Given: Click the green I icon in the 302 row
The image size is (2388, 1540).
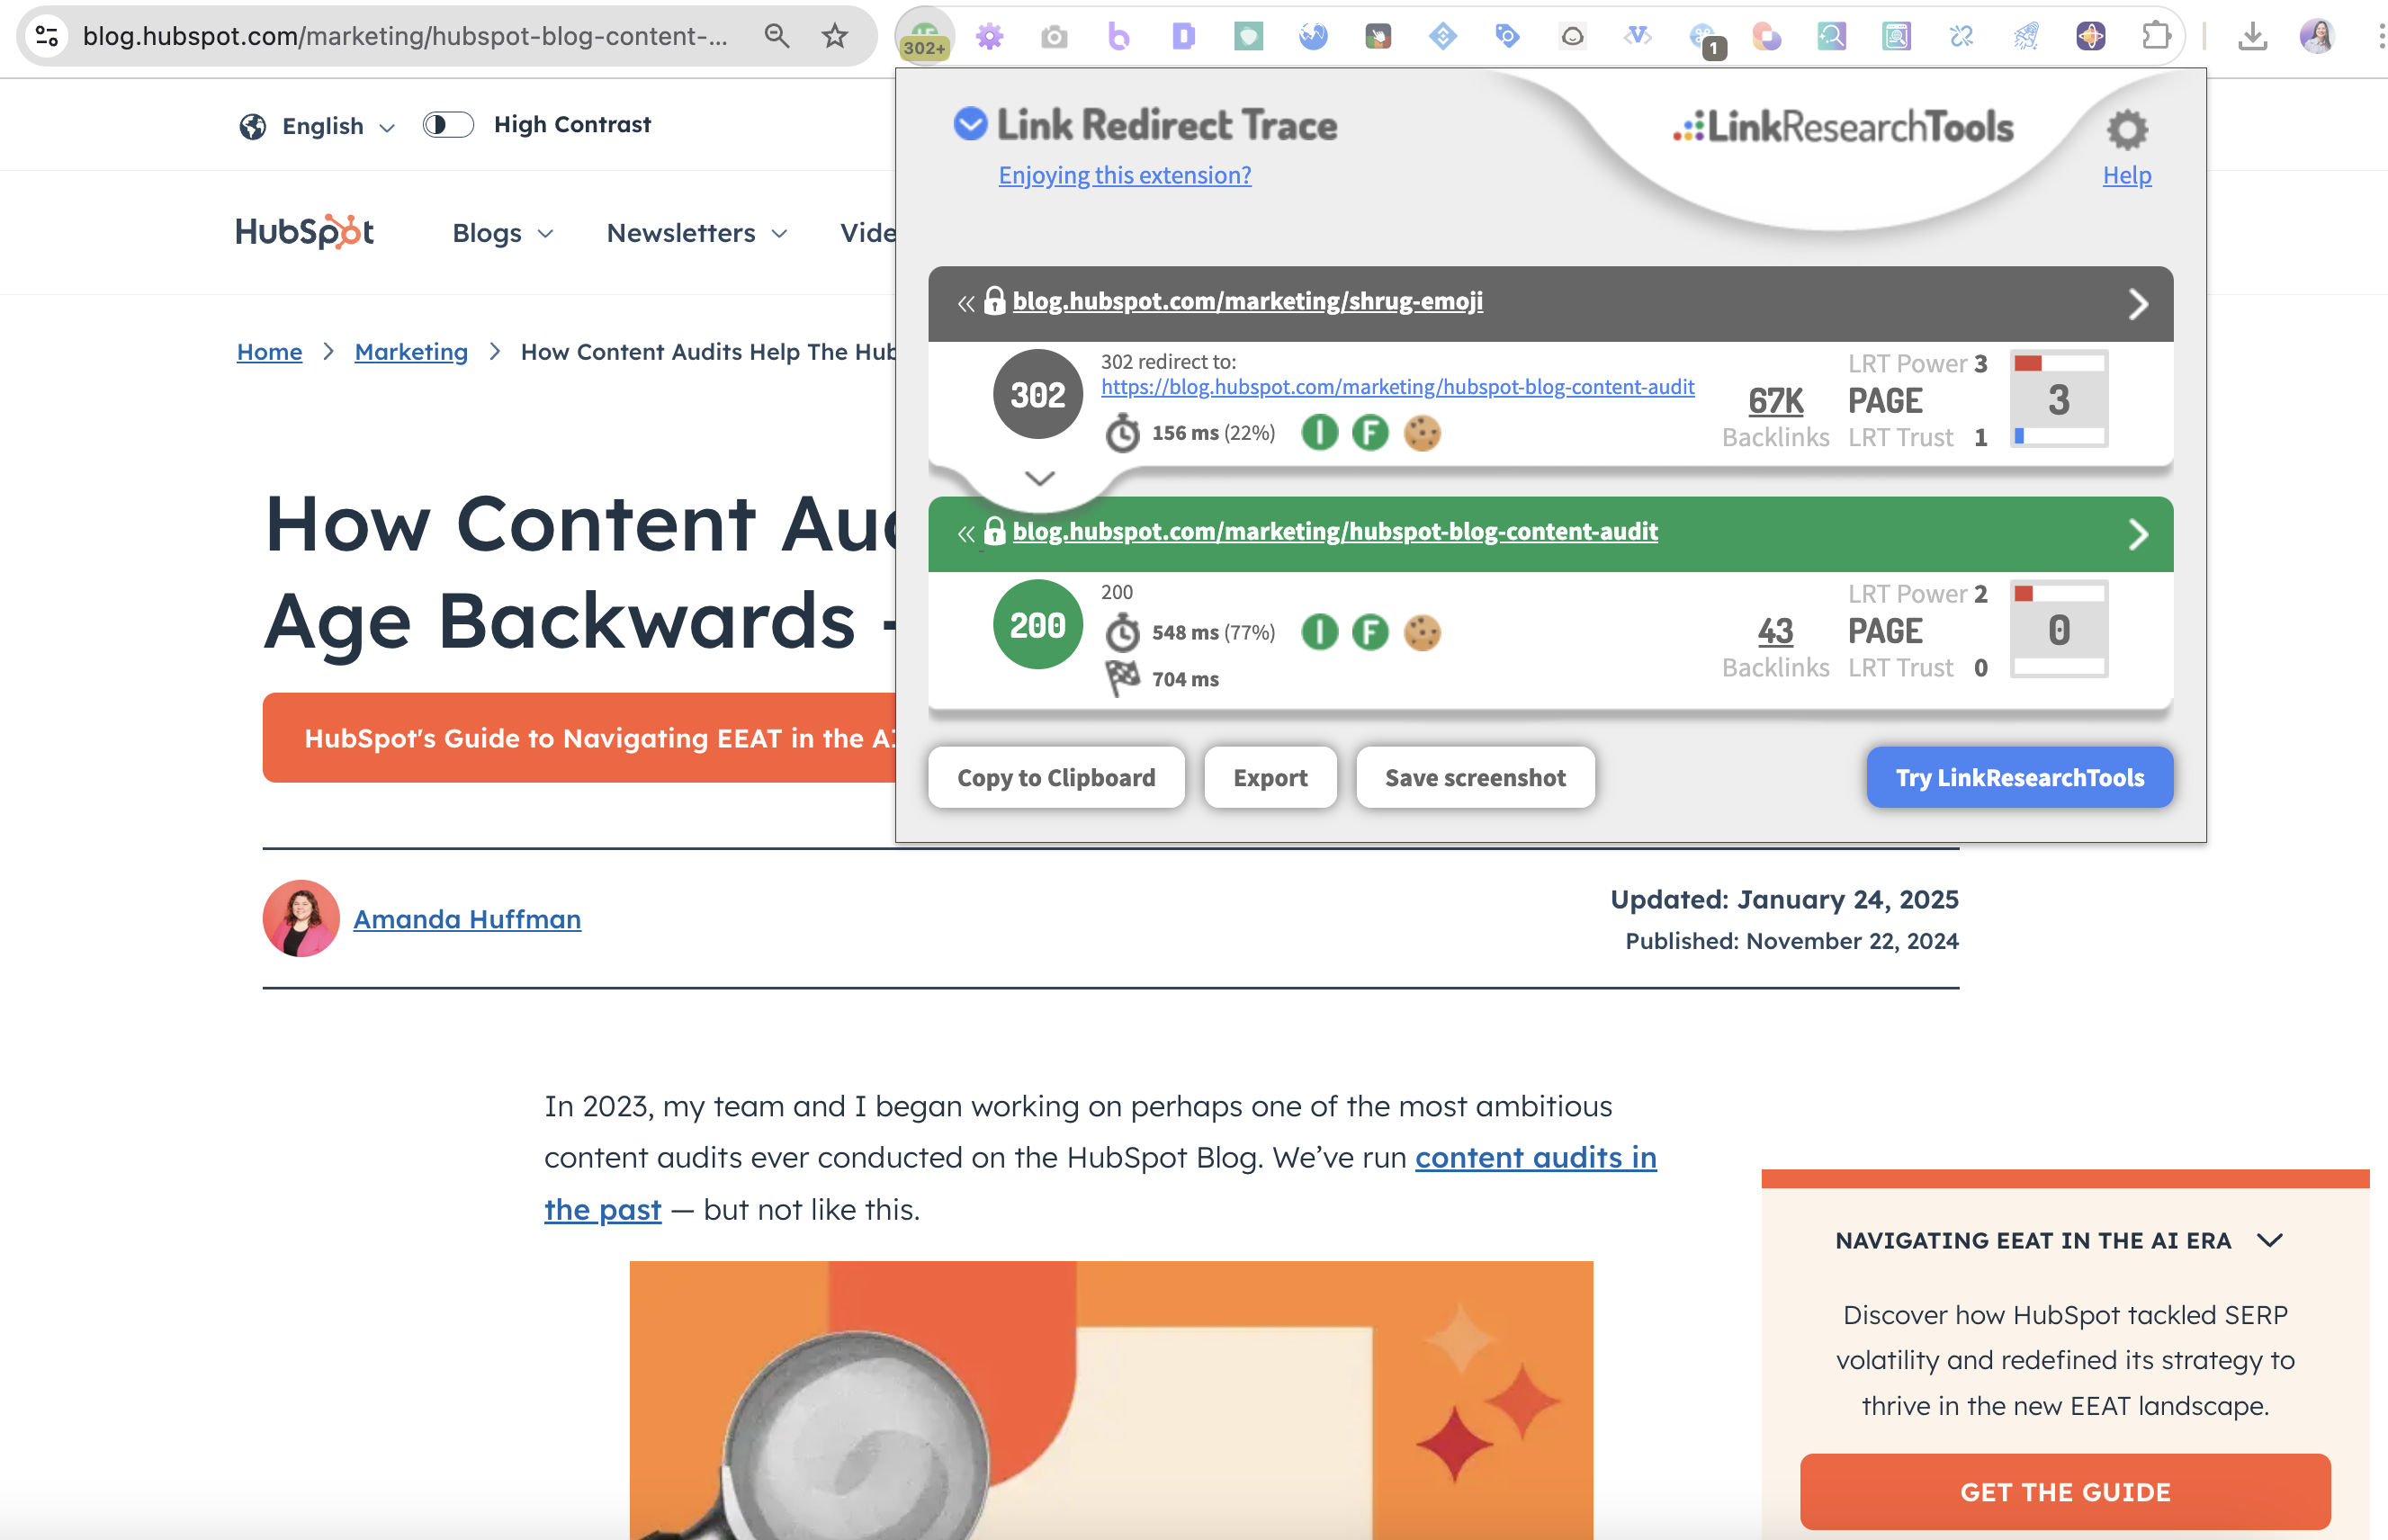Looking at the screenshot, I should [x=1319, y=433].
